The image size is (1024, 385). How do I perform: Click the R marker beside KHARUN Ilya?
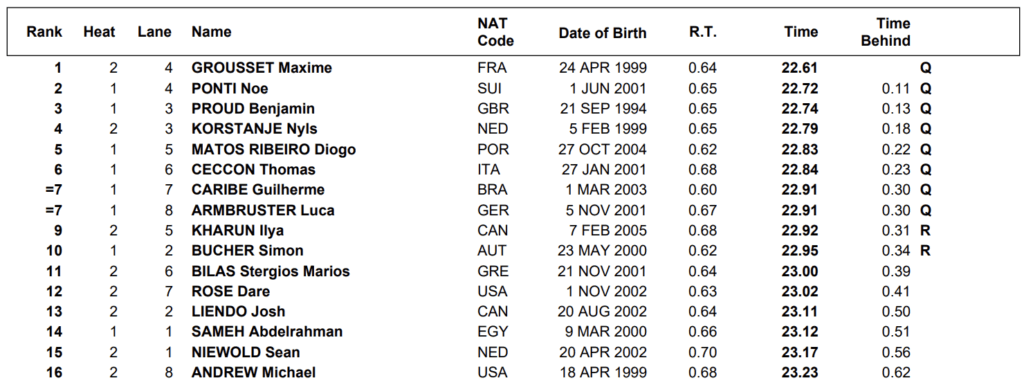tap(925, 230)
